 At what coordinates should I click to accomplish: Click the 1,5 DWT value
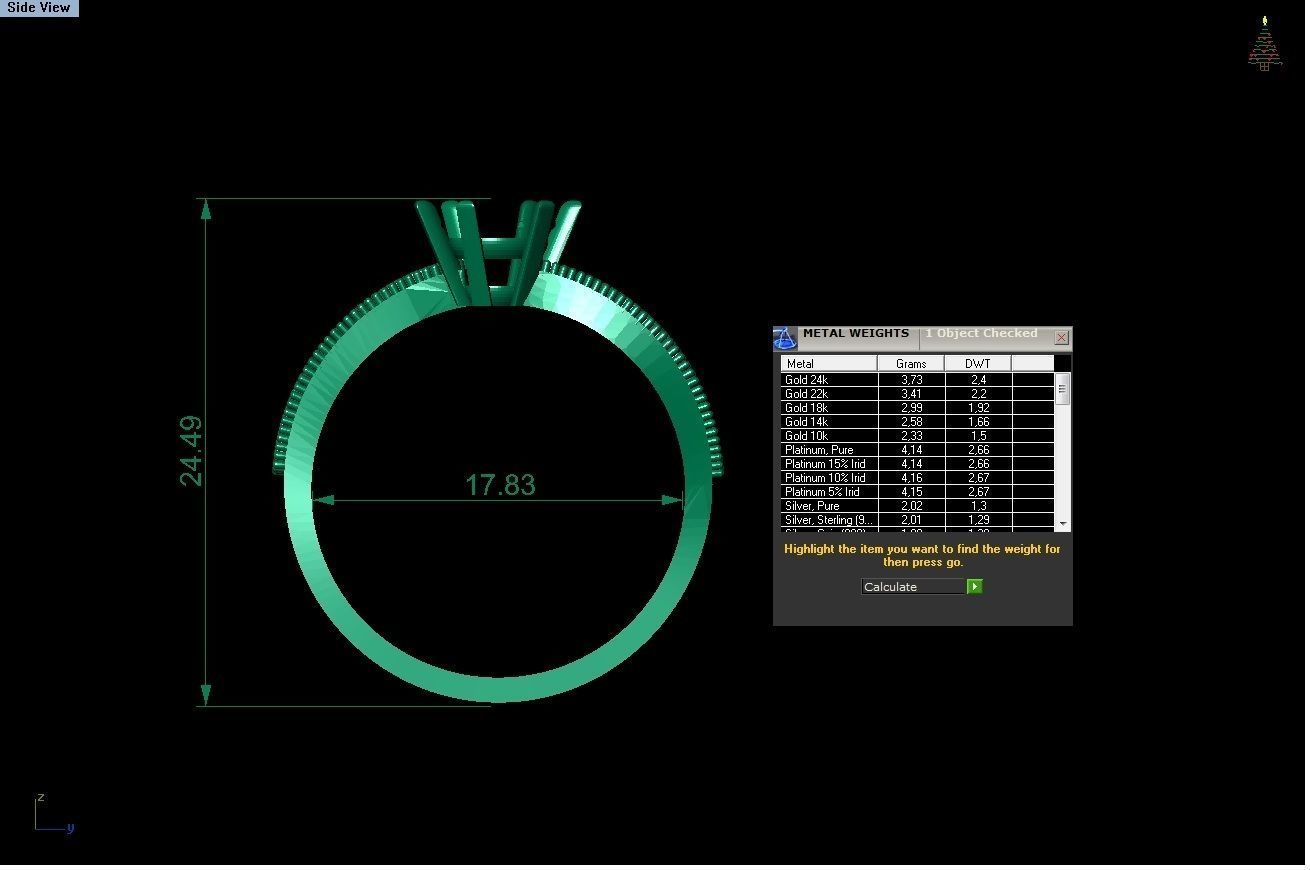[978, 436]
